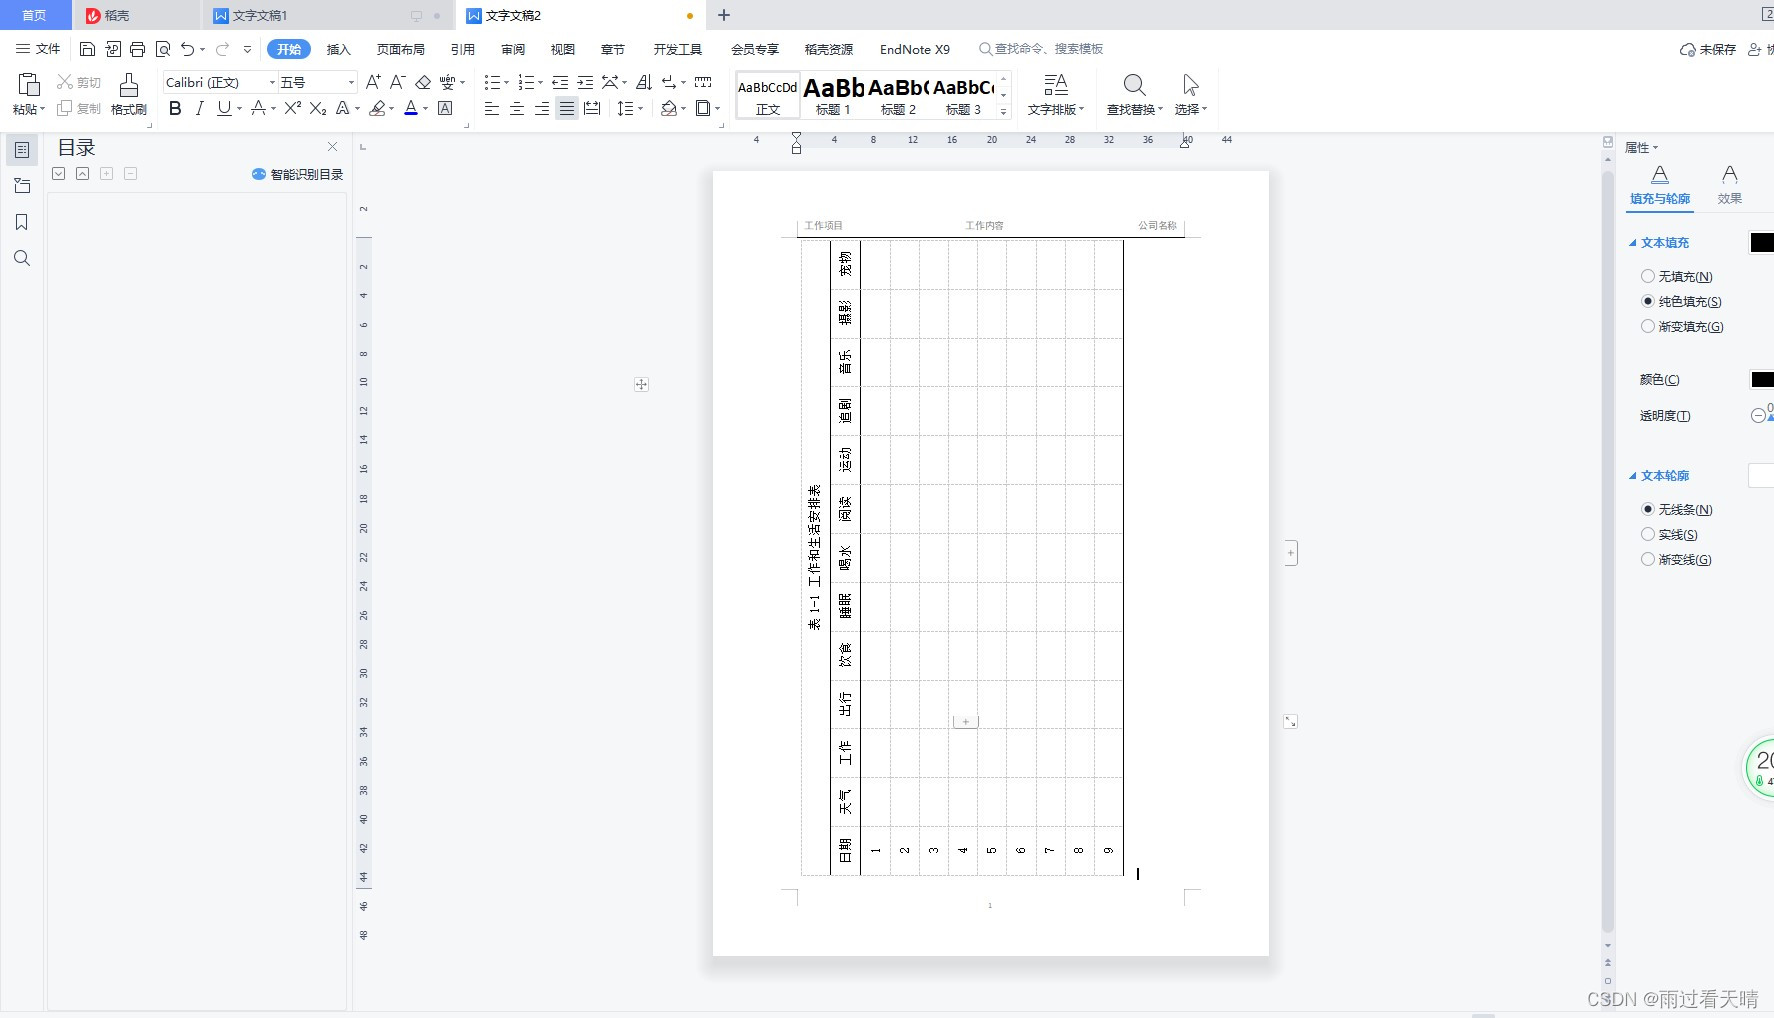1774x1018 pixels.
Task: Decrease paragraph indent
Action: [x=560, y=82]
